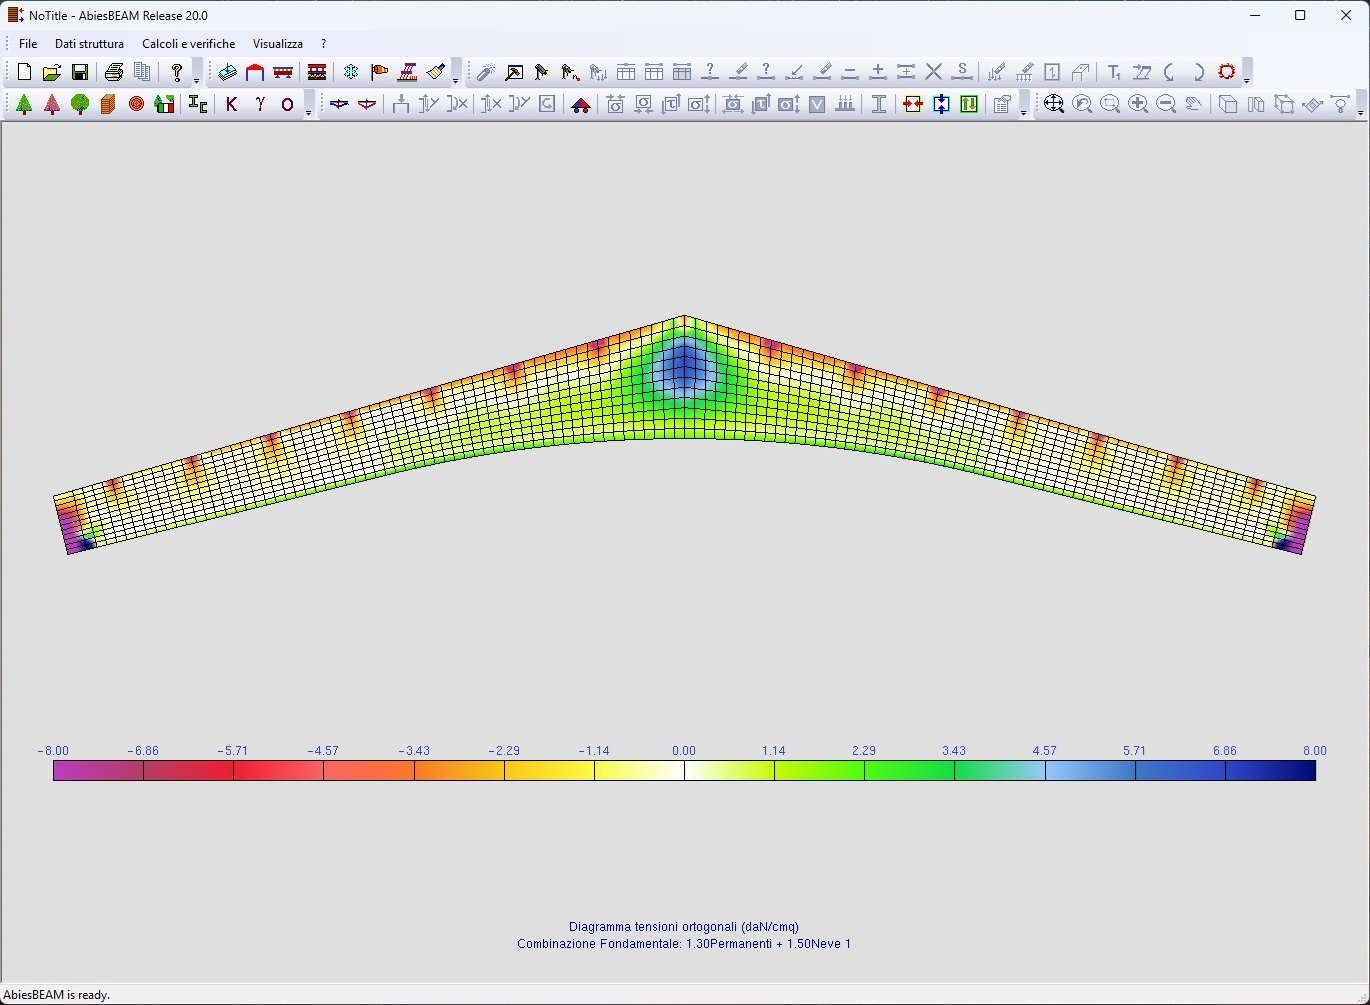Click the 'Combinazione Fondamentale' caption line

(x=684, y=944)
